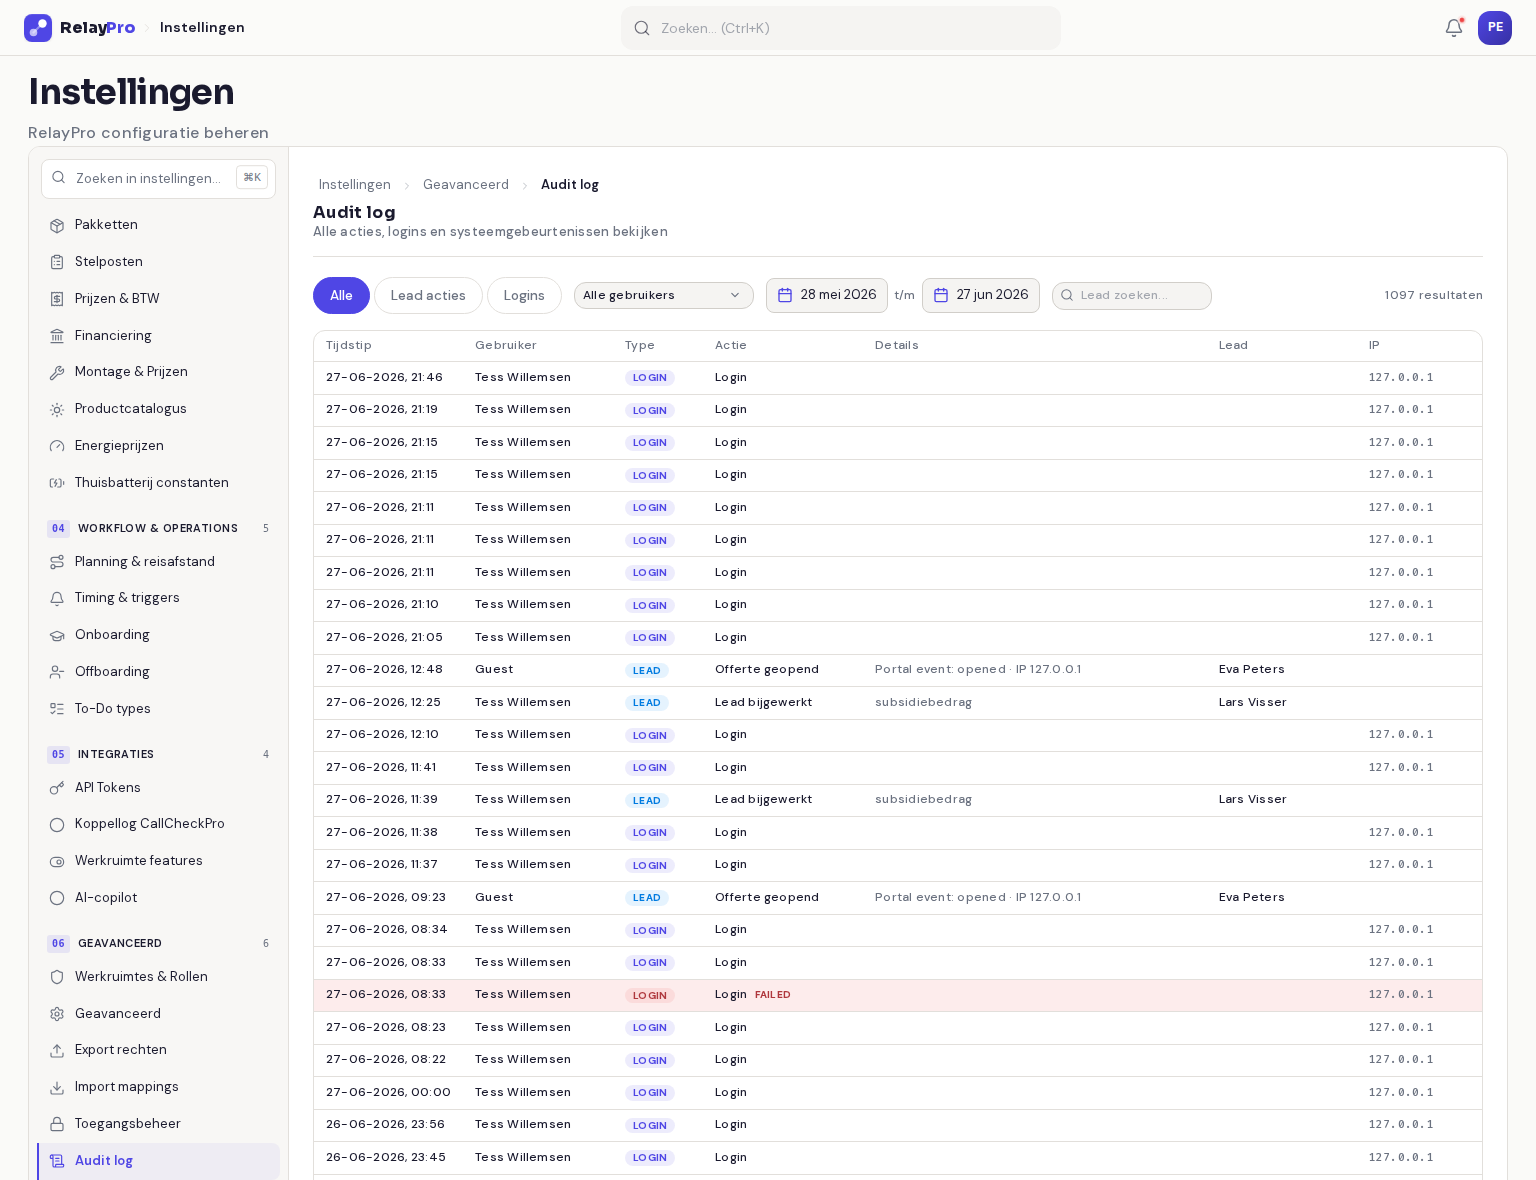
Task: Click the Planning & reisafstand route icon
Action: tap(57, 562)
